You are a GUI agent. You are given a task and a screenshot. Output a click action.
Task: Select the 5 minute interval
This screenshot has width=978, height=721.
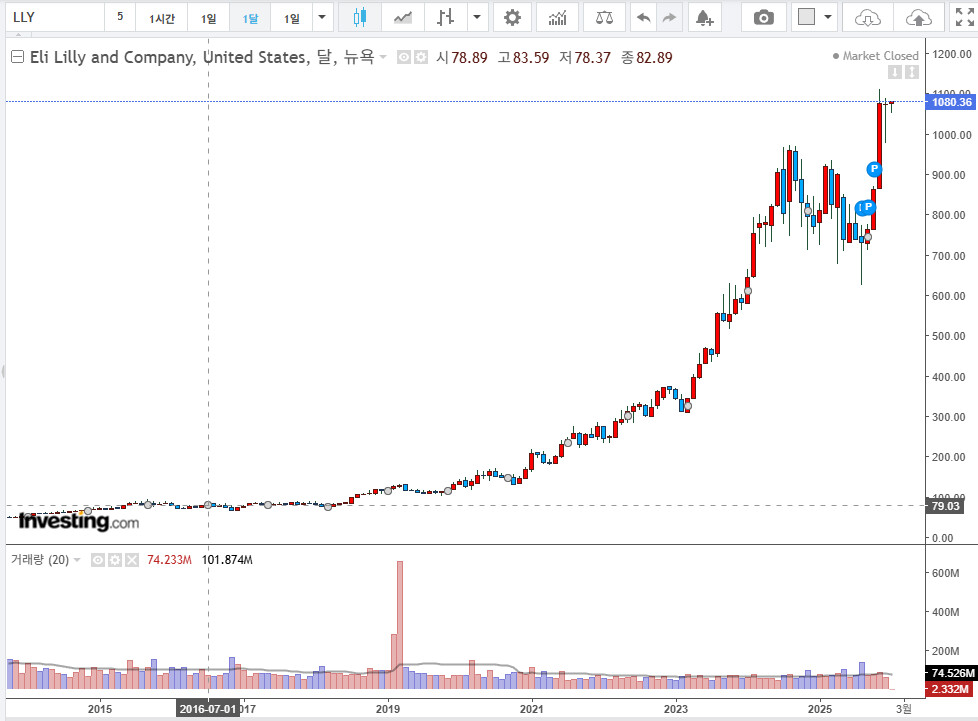(120, 17)
